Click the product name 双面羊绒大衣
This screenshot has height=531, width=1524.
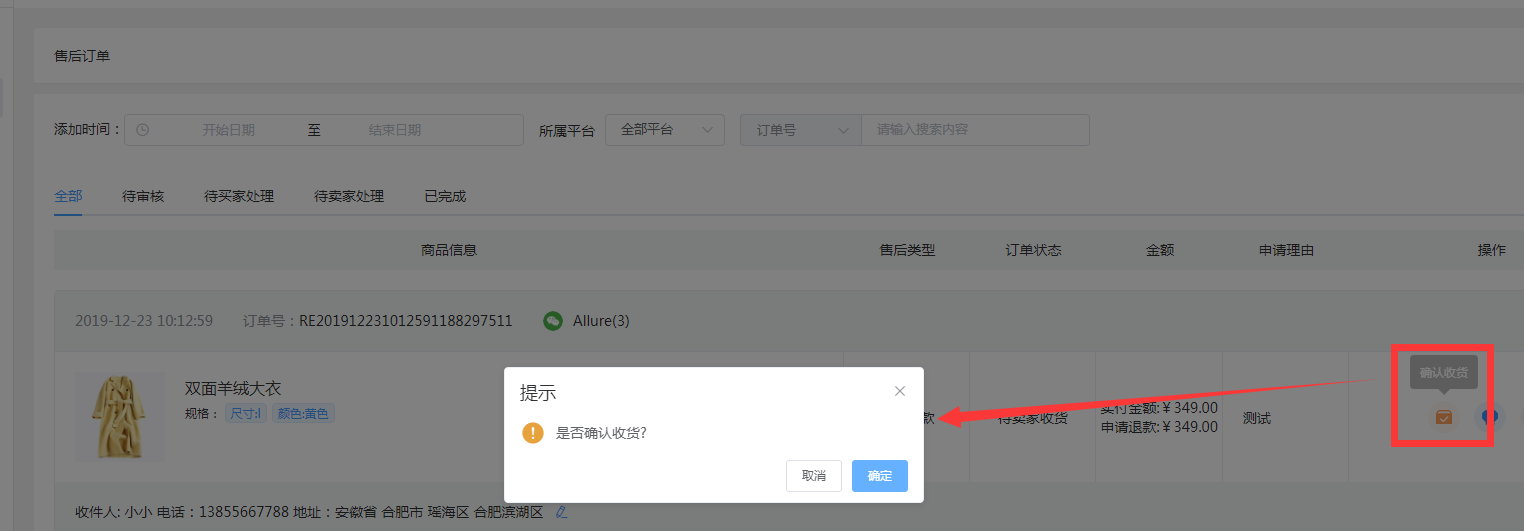[x=233, y=389]
